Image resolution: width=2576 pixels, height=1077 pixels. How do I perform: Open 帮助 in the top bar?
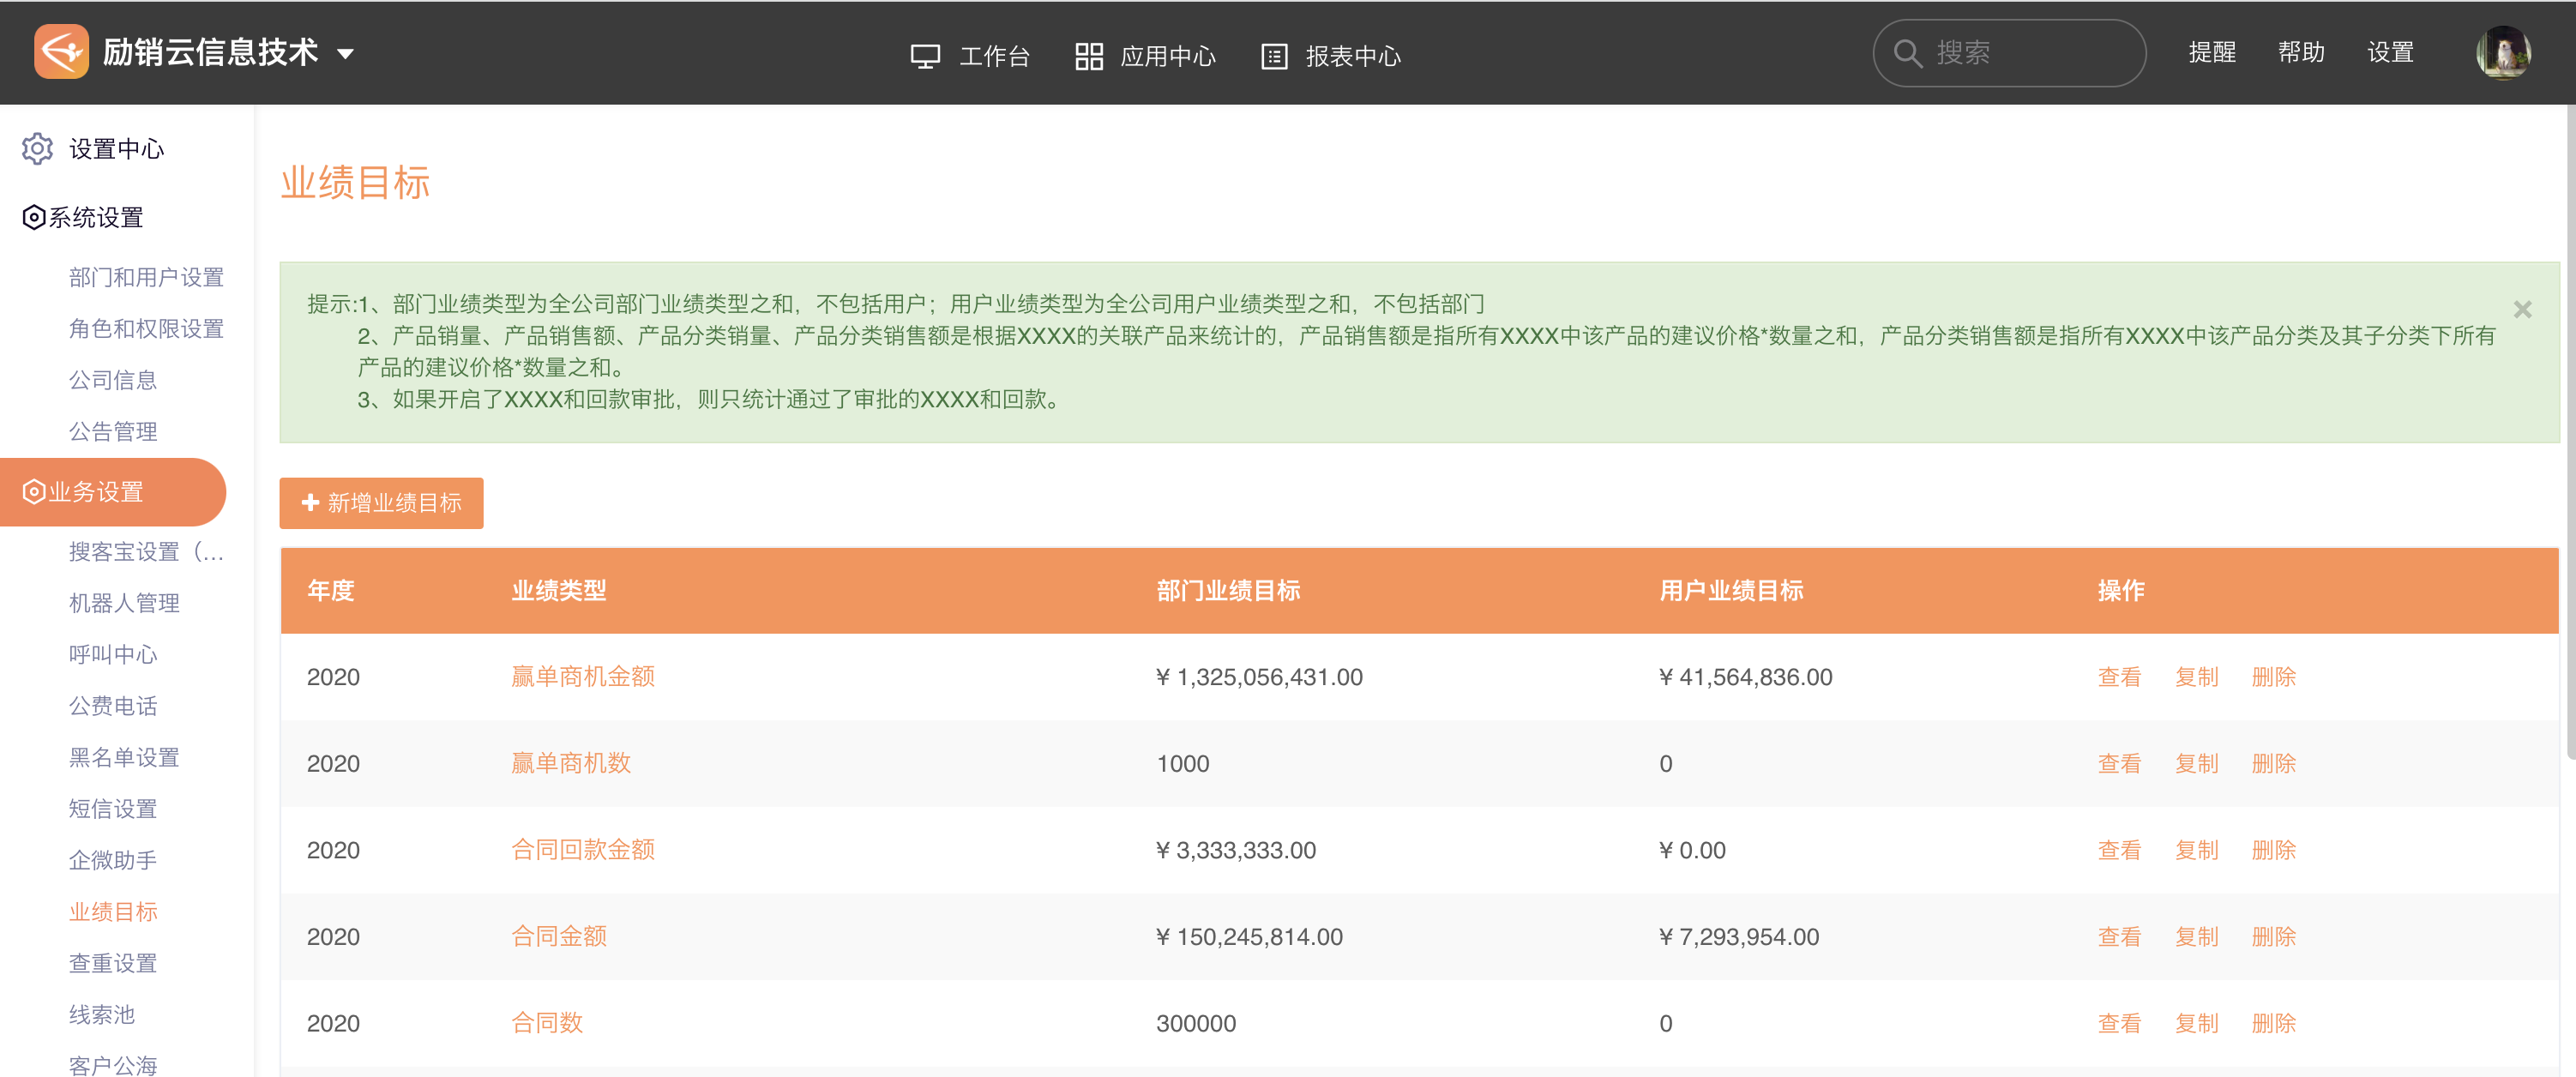[2300, 53]
